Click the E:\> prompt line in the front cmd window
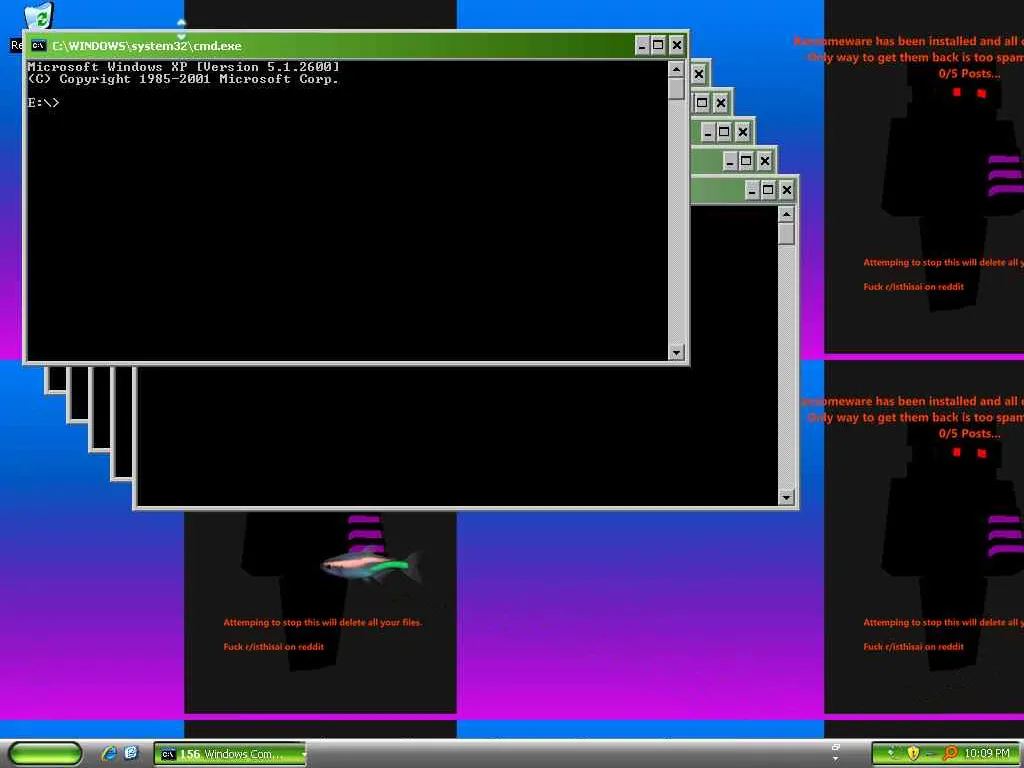The width and height of the screenshot is (1024, 768). coord(43,103)
